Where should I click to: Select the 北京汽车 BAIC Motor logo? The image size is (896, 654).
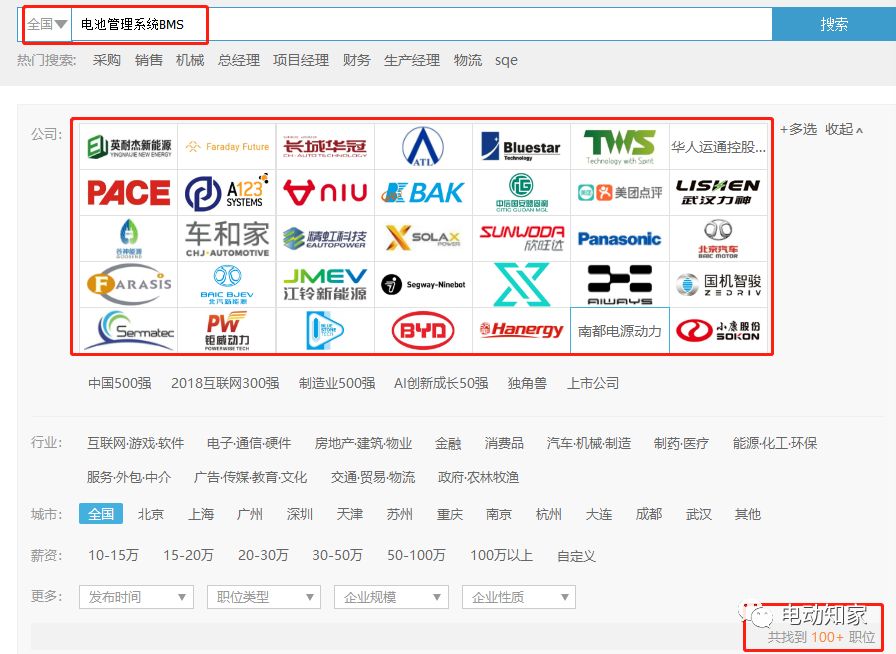click(718, 238)
